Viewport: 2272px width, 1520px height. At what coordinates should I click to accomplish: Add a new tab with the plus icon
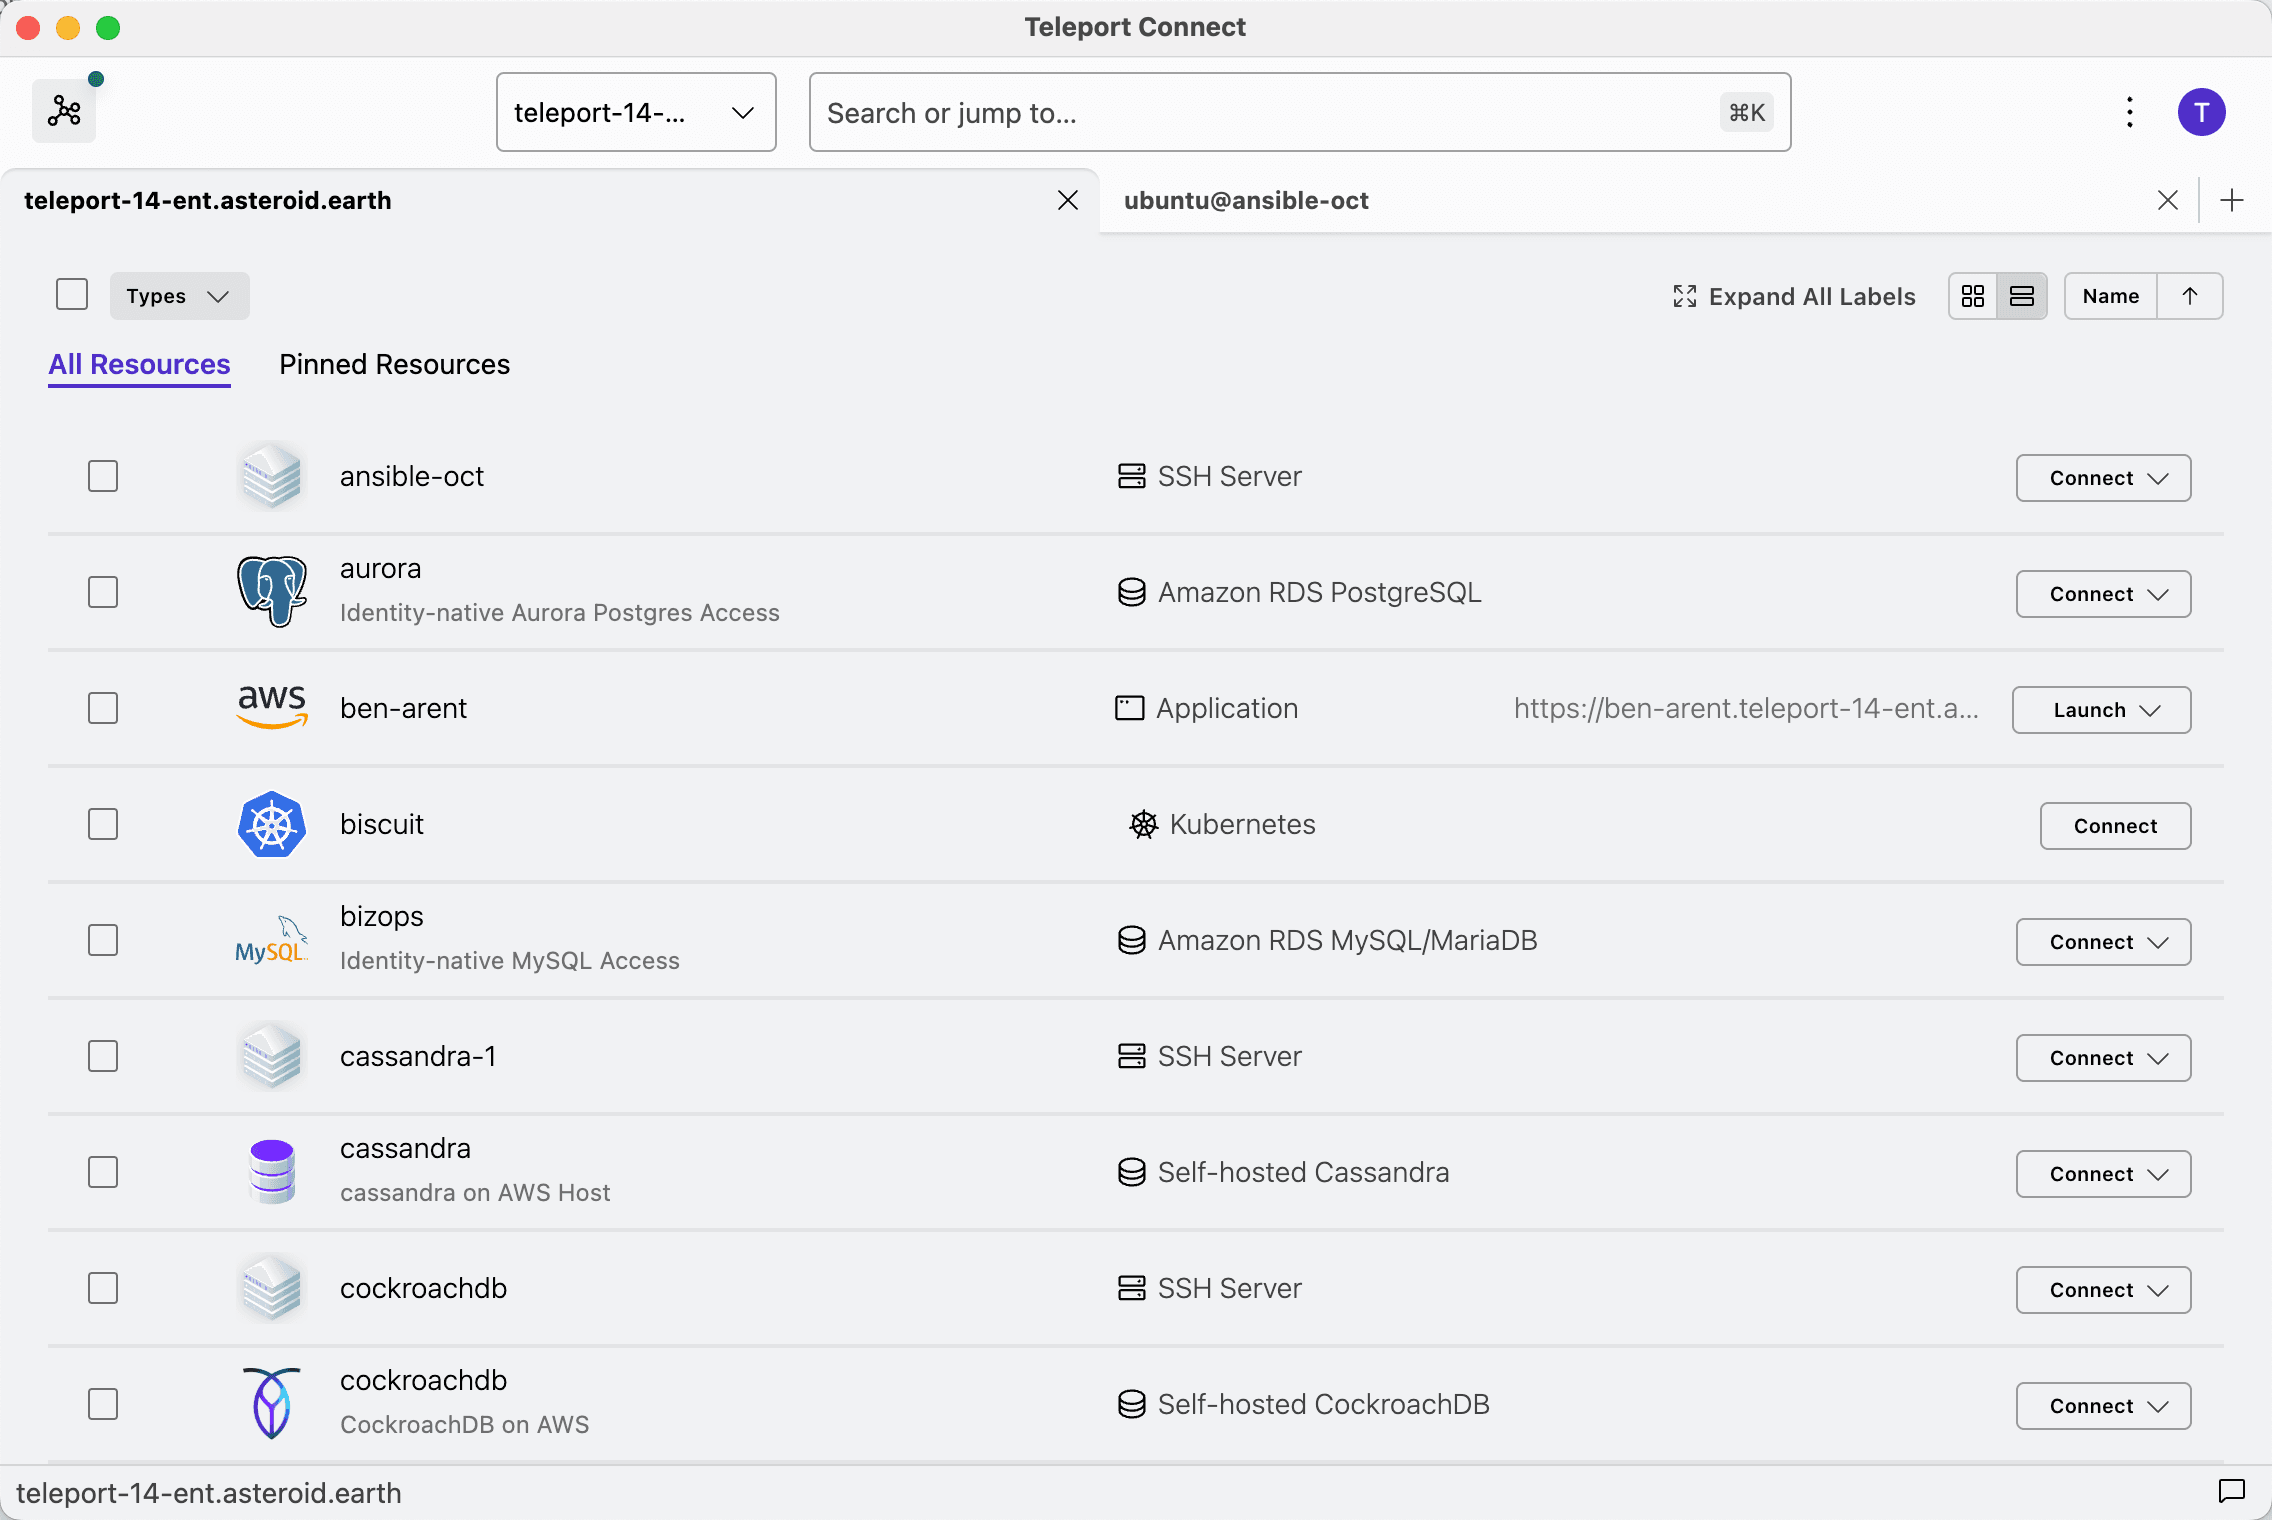click(x=2232, y=200)
